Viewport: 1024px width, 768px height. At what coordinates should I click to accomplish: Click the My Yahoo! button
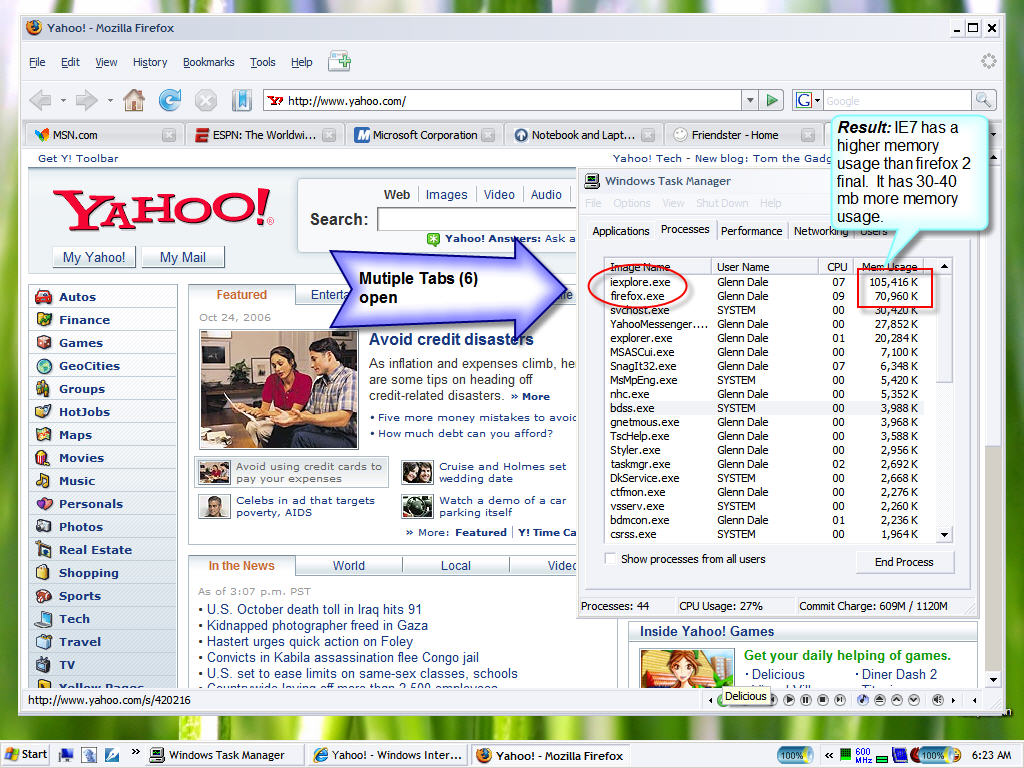click(x=94, y=257)
